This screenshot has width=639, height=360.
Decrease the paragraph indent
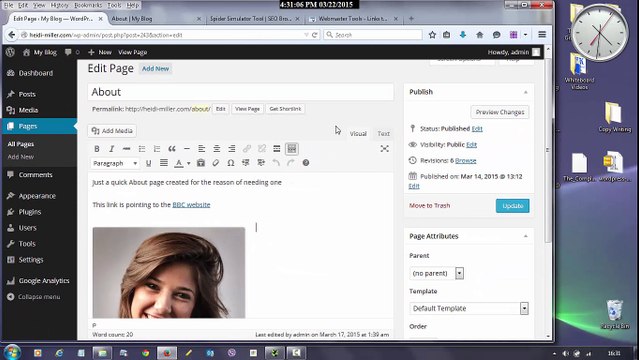point(246,163)
